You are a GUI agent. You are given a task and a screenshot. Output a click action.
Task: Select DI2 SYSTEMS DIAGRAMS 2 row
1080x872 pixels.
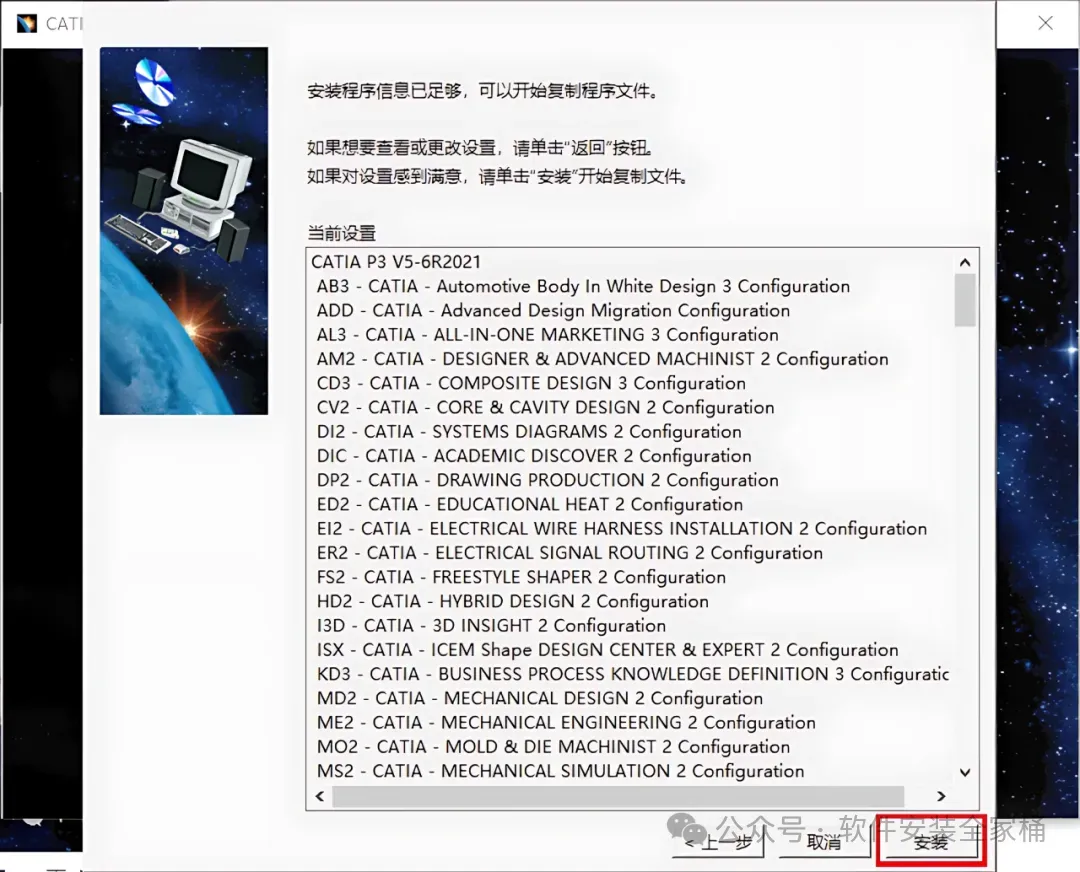(529, 431)
